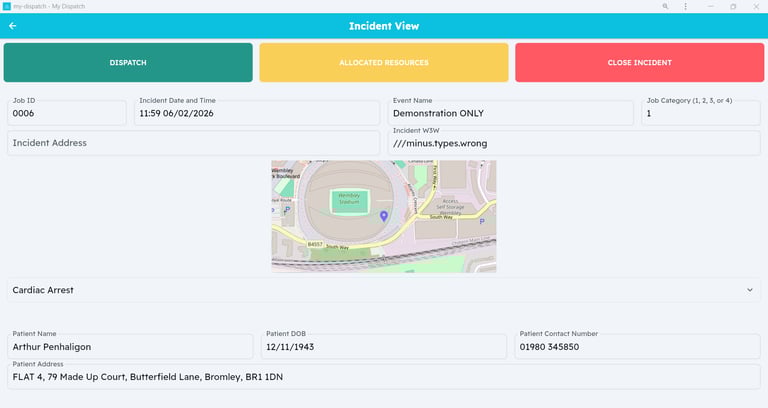
Task: Click the Incident W3W field
Action: coord(573,143)
